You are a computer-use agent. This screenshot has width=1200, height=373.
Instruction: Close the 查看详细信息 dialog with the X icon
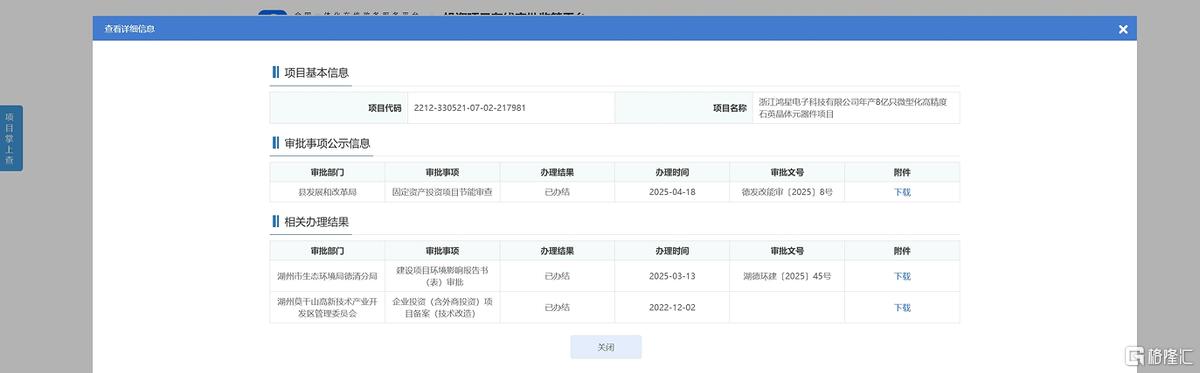(1123, 29)
